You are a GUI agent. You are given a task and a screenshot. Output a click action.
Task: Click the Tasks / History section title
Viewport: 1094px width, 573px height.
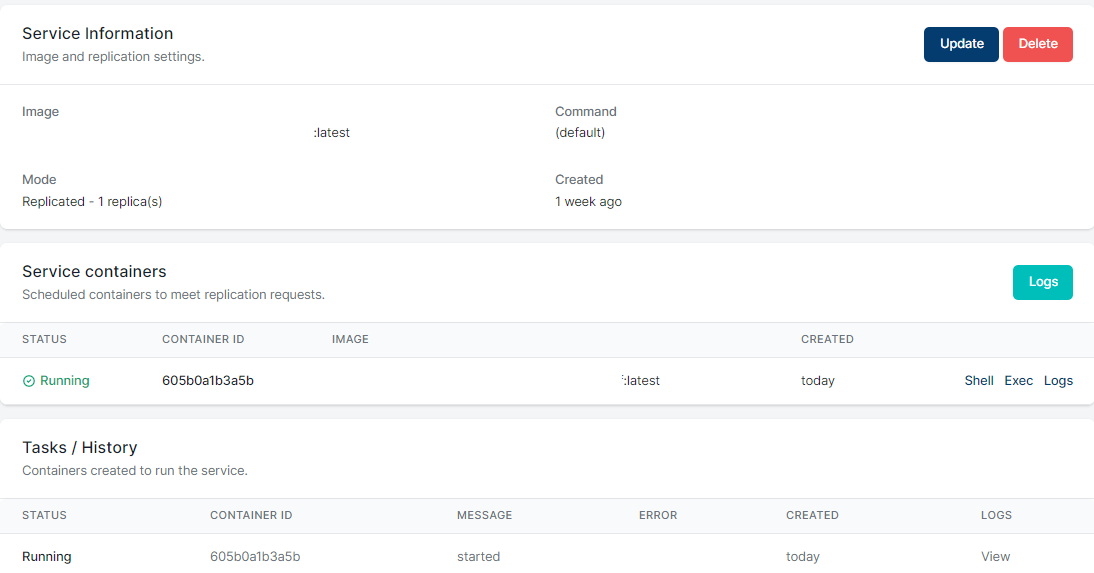pyautogui.click(x=80, y=447)
